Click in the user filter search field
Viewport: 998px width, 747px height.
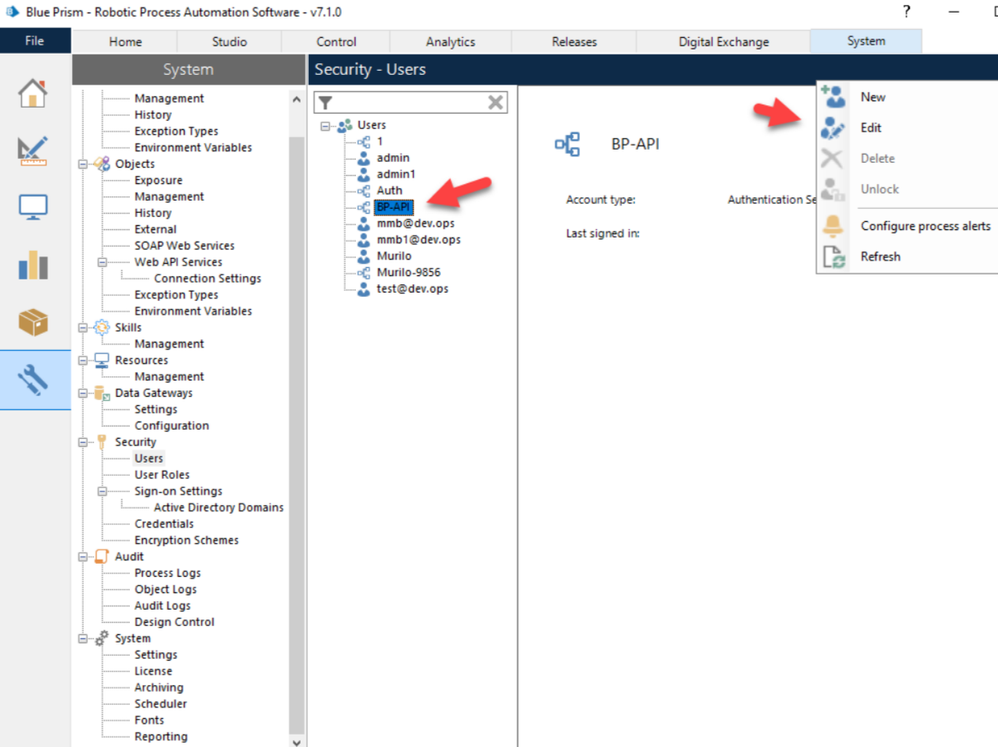click(x=409, y=102)
